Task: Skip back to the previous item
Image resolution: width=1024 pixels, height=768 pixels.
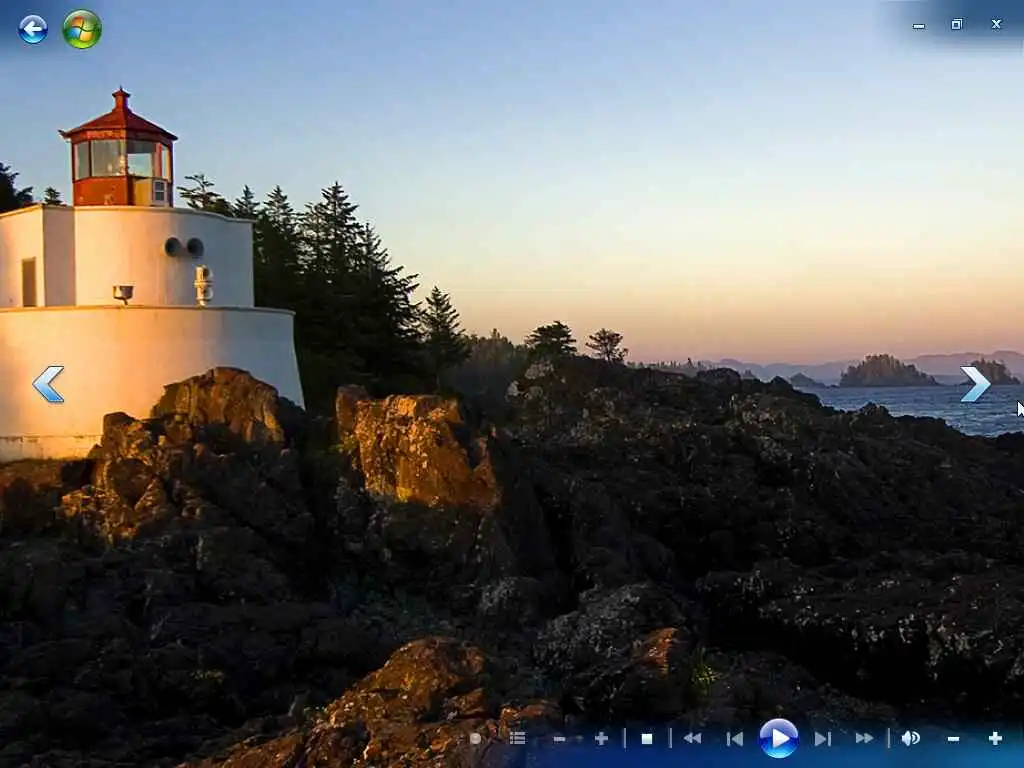Action: 735,739
